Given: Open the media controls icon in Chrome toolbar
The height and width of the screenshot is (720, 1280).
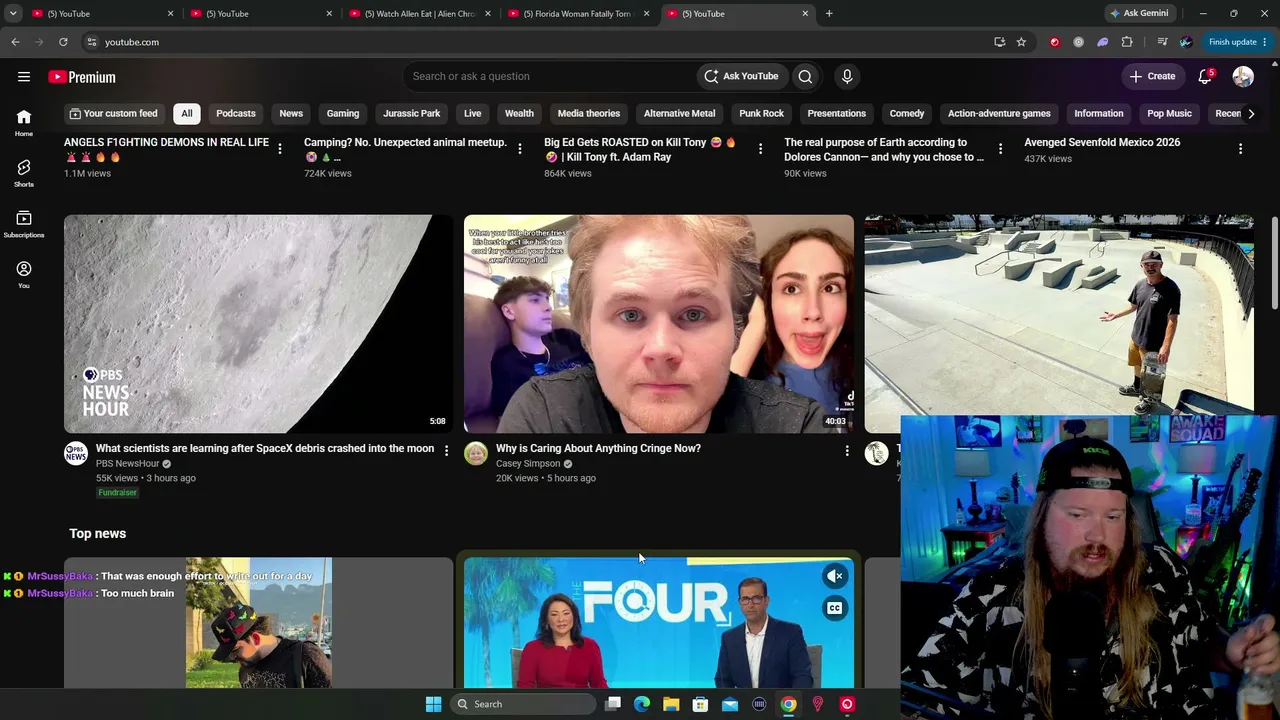Looking at the screenshot, I should point(1162,42).
